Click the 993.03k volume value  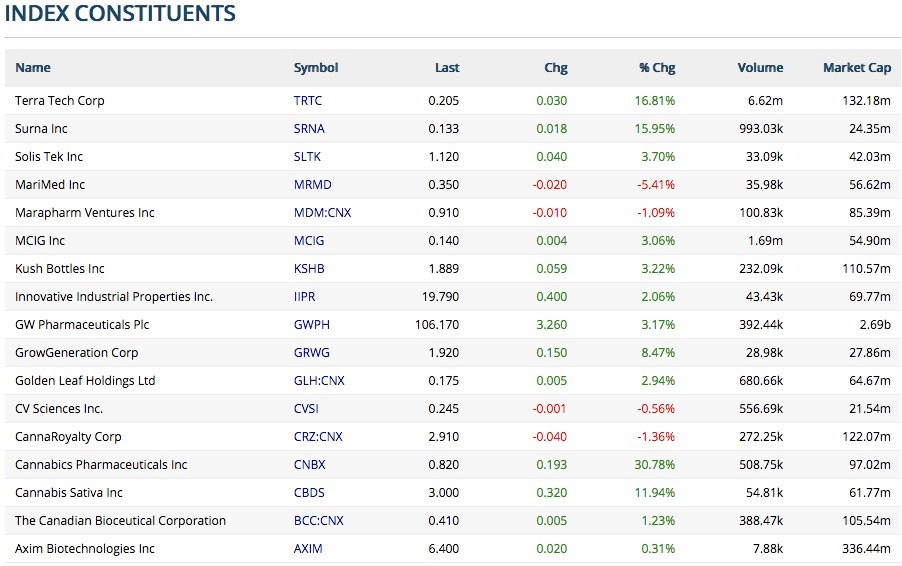(x=761, y=129)
